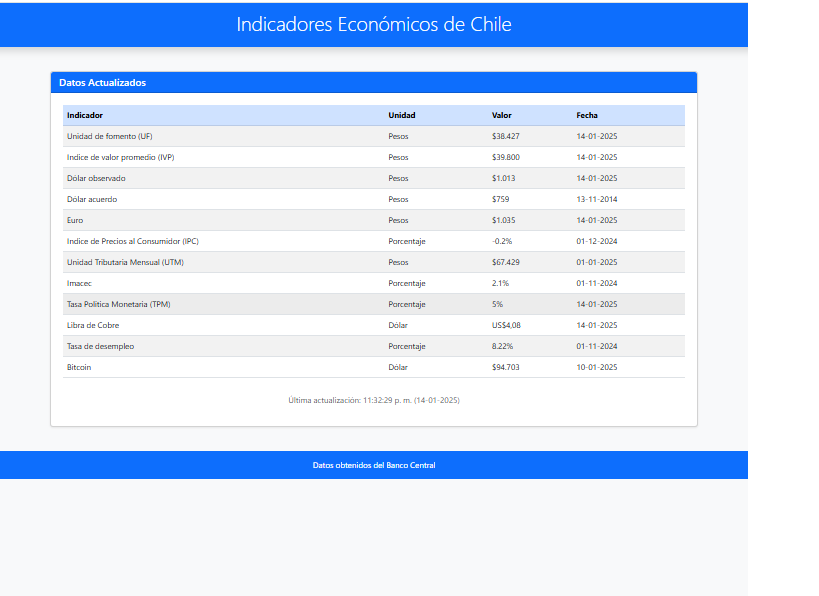Sort table by the Indicador column header
Viewport: 819px width, 596px height.
[x=85, y=115]
